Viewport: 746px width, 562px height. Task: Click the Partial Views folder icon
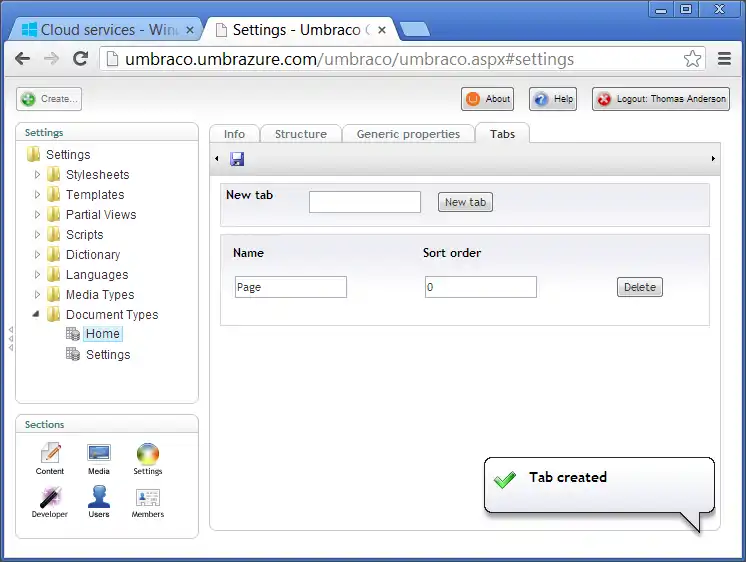[x=54, y=214]
